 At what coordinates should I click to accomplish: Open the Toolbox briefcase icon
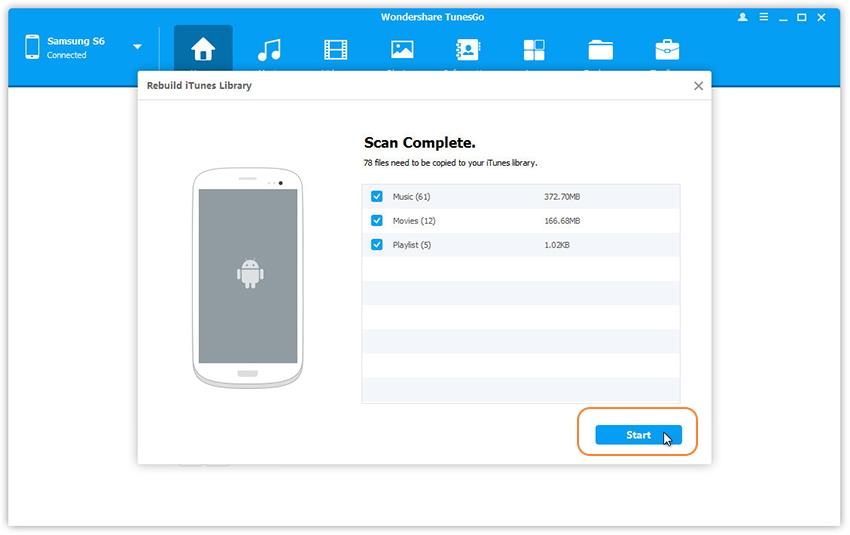click(x=667, y=50)
